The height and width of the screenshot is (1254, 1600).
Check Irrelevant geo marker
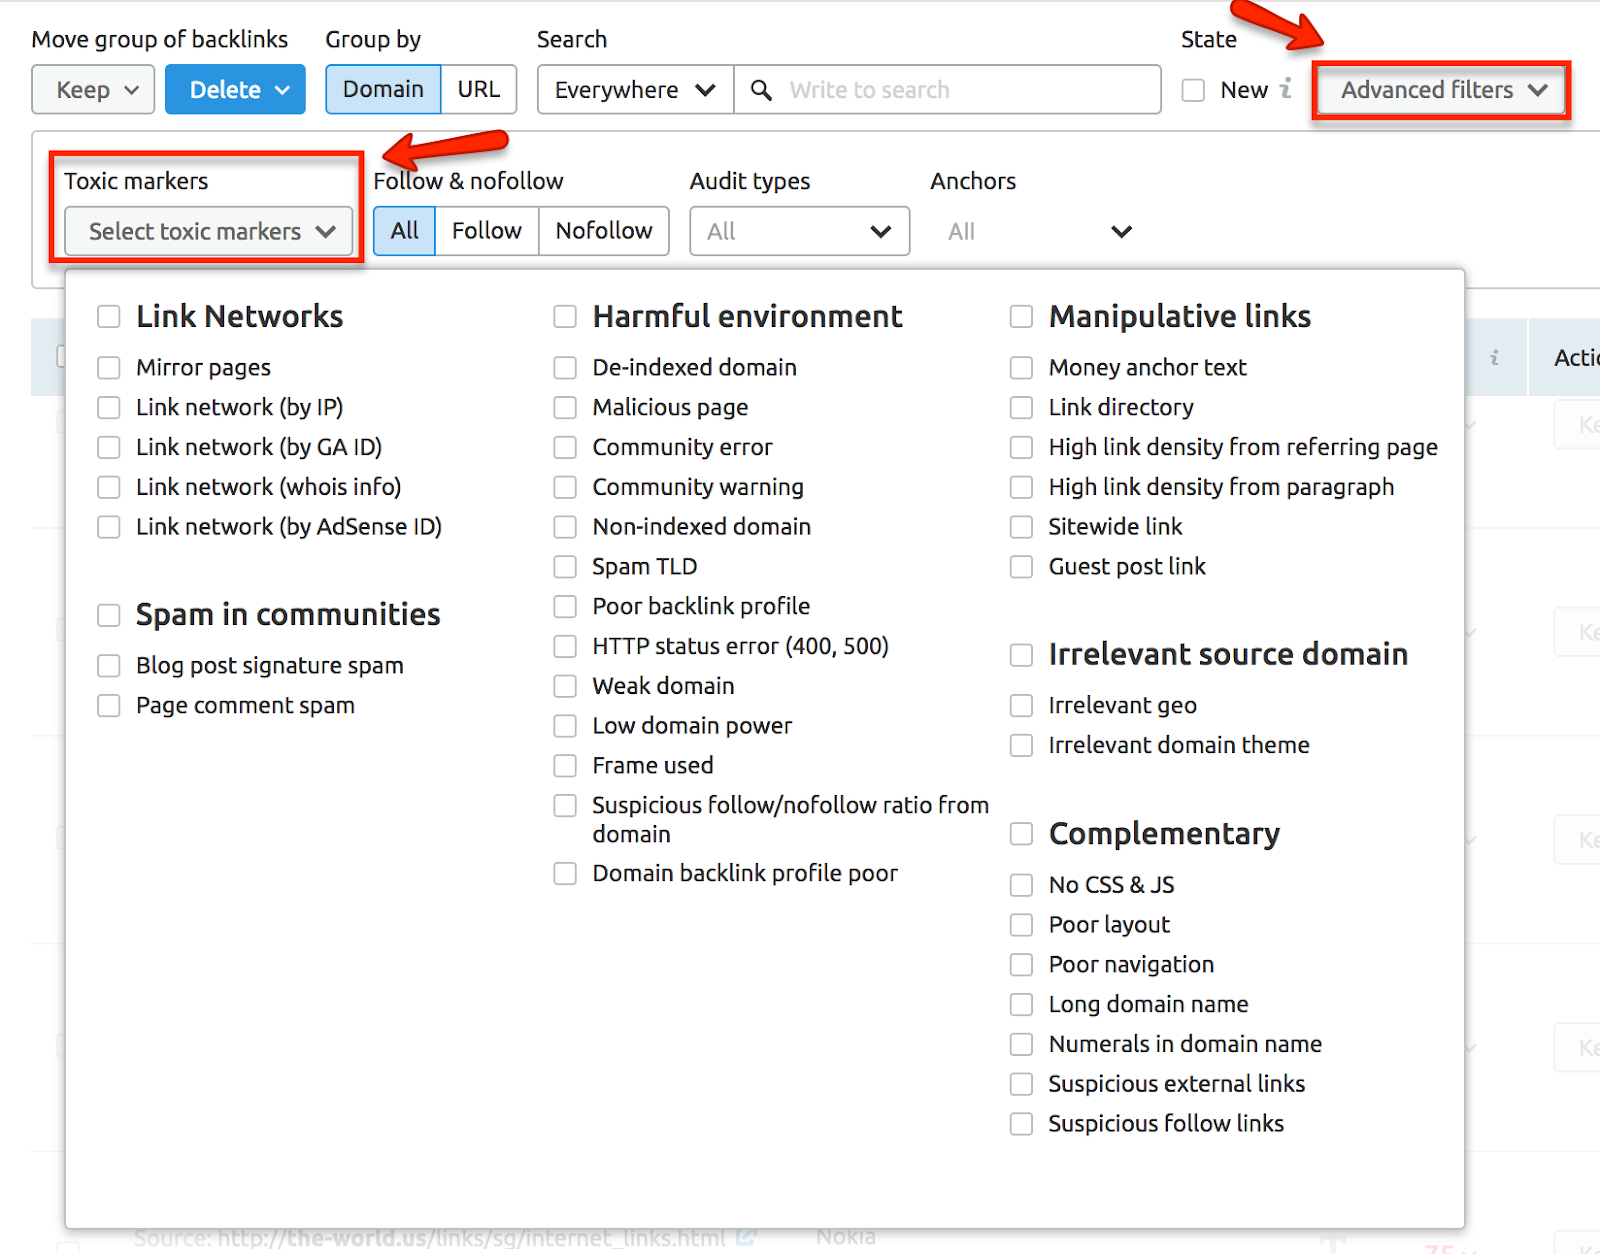pos(1021,706)
